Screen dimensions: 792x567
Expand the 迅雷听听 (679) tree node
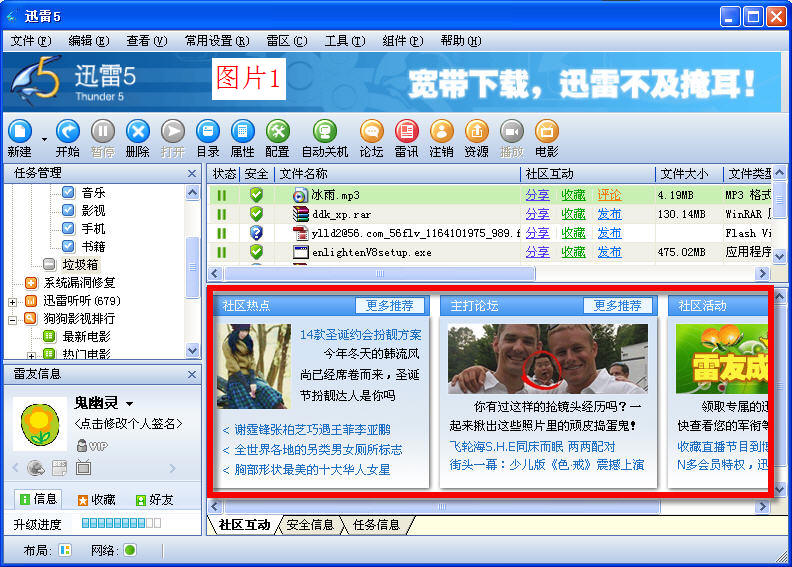tap(13, 302)
